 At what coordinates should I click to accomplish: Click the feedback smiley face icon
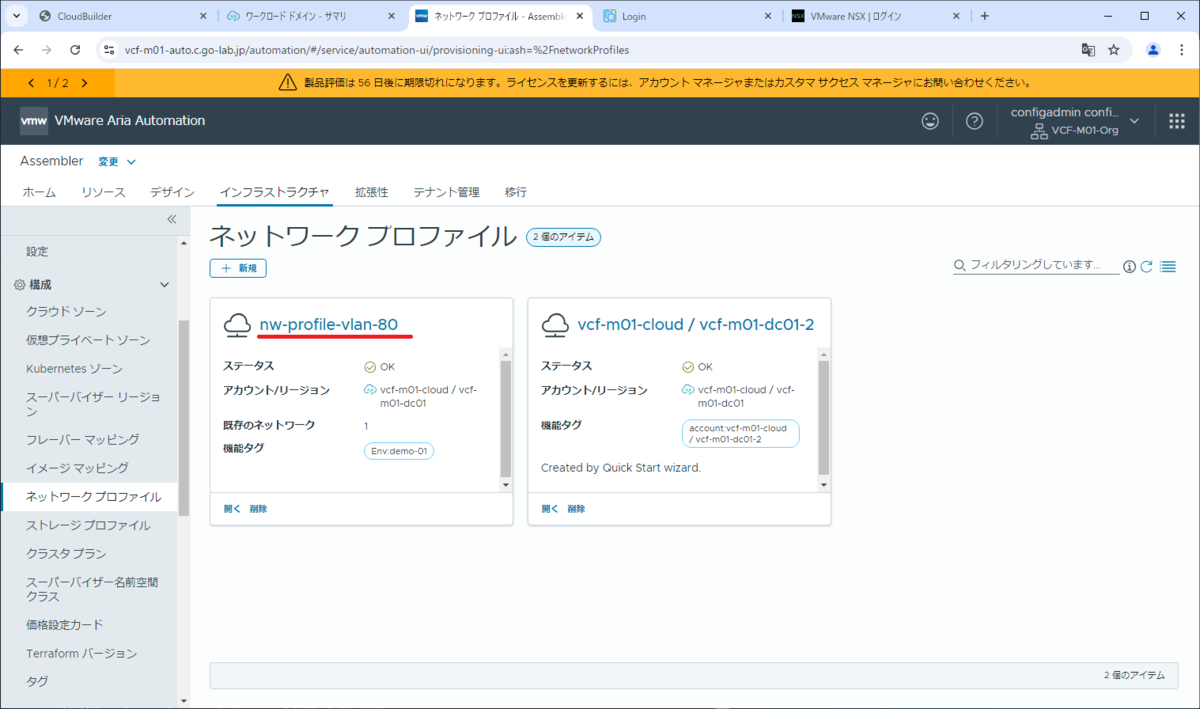pyautogui.click(x=930, y=121)
